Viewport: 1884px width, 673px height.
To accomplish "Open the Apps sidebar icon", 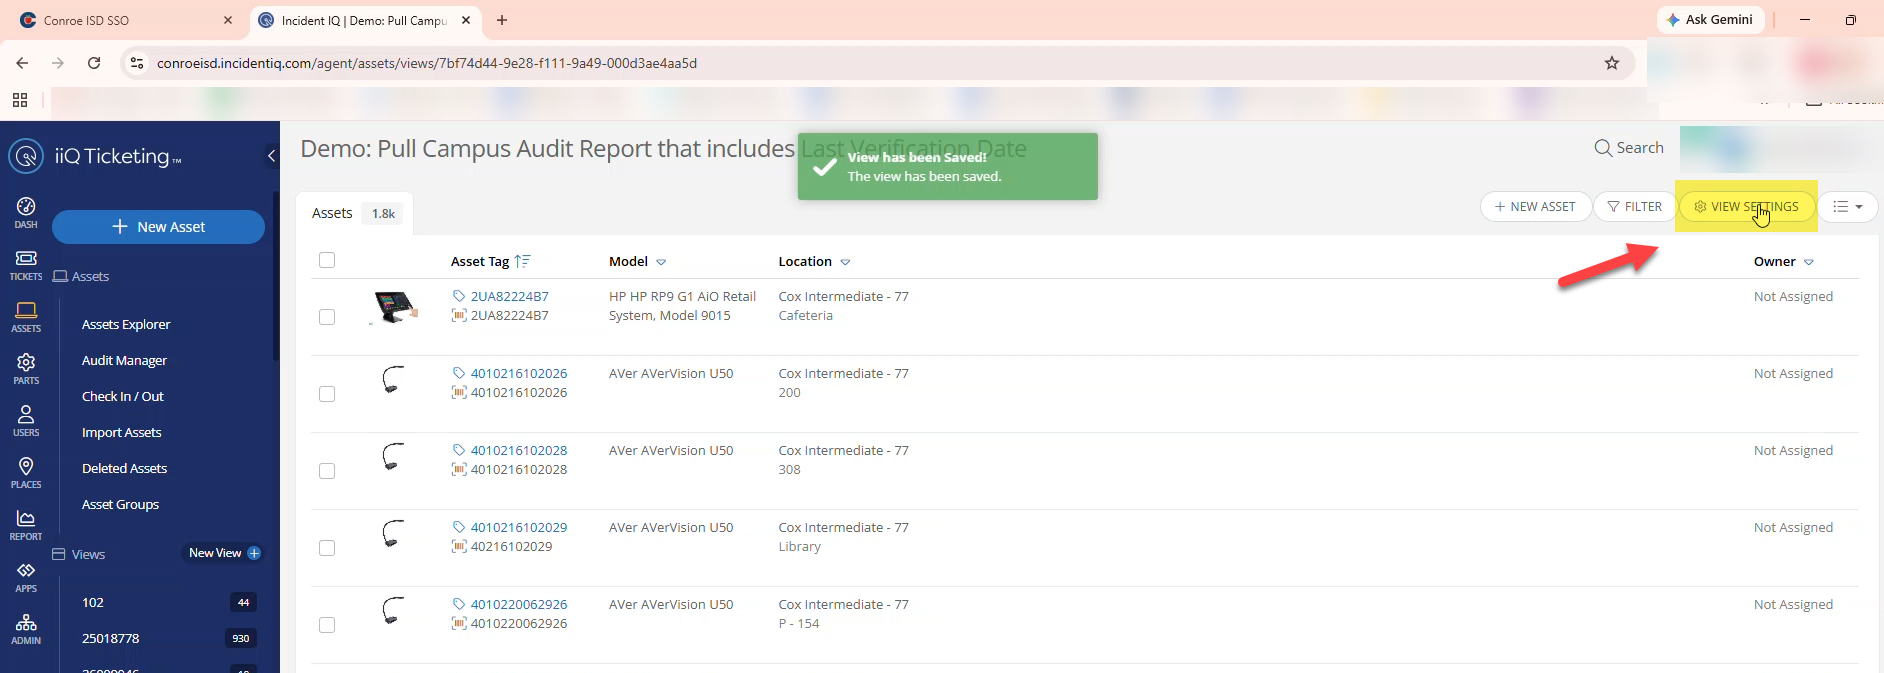I will pos(26,576).
